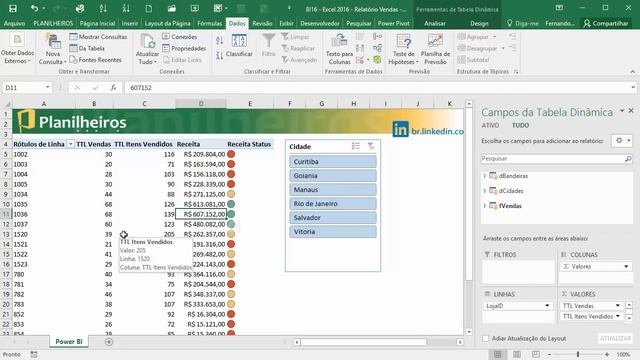The image size is (640, 360).
Task: Click zoom in plus button
Action: point(607,354)
